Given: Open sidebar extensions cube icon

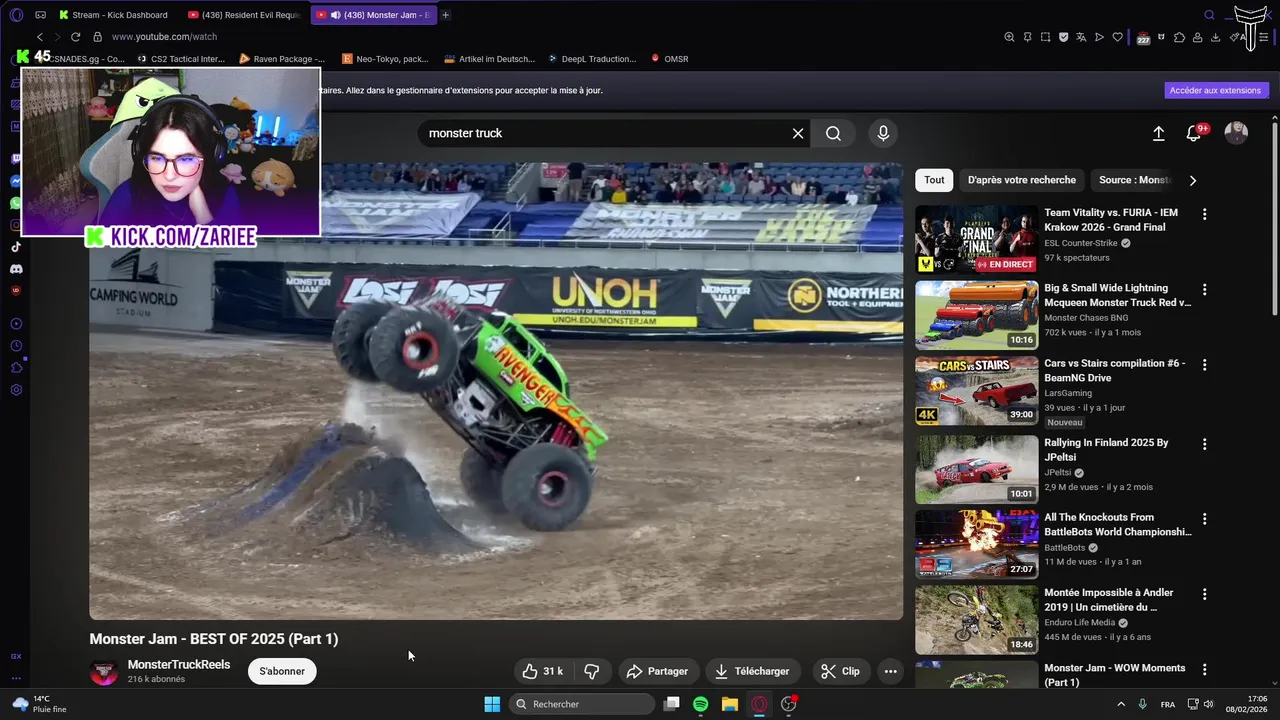Looking at the screenshot, I should click(16, 368).
